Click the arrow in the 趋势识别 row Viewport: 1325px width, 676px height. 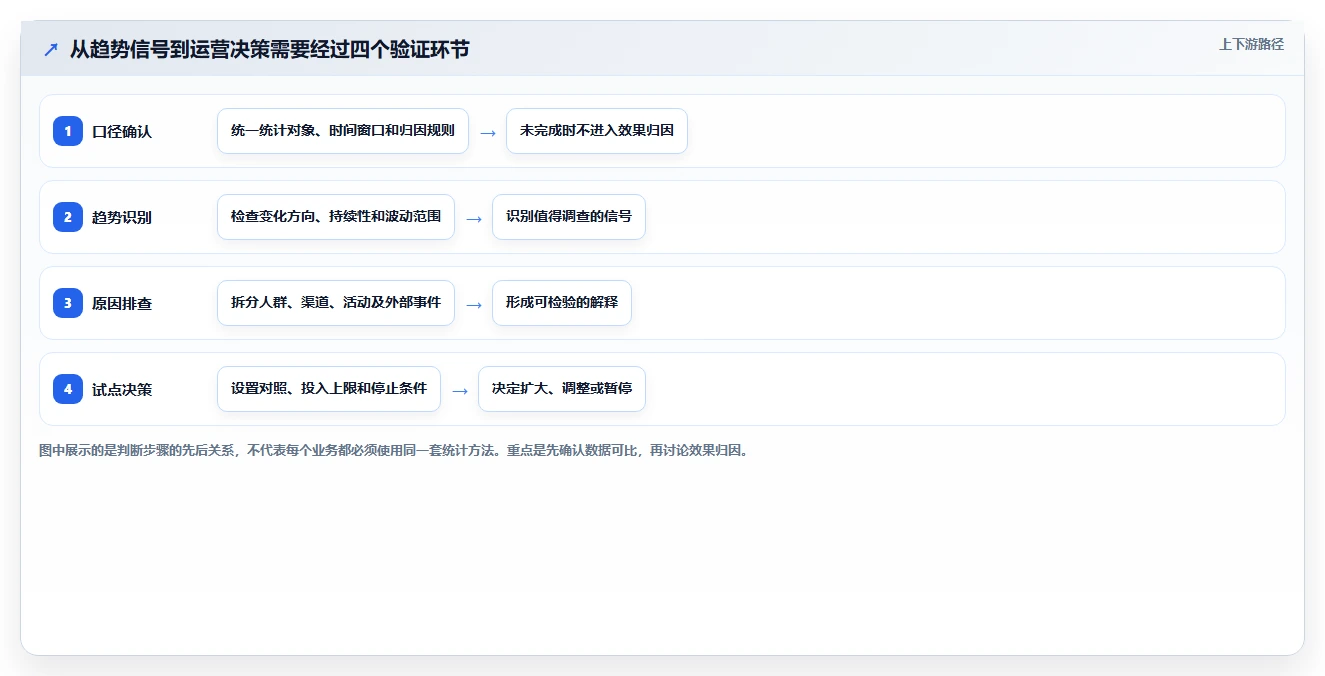point(474,218)
